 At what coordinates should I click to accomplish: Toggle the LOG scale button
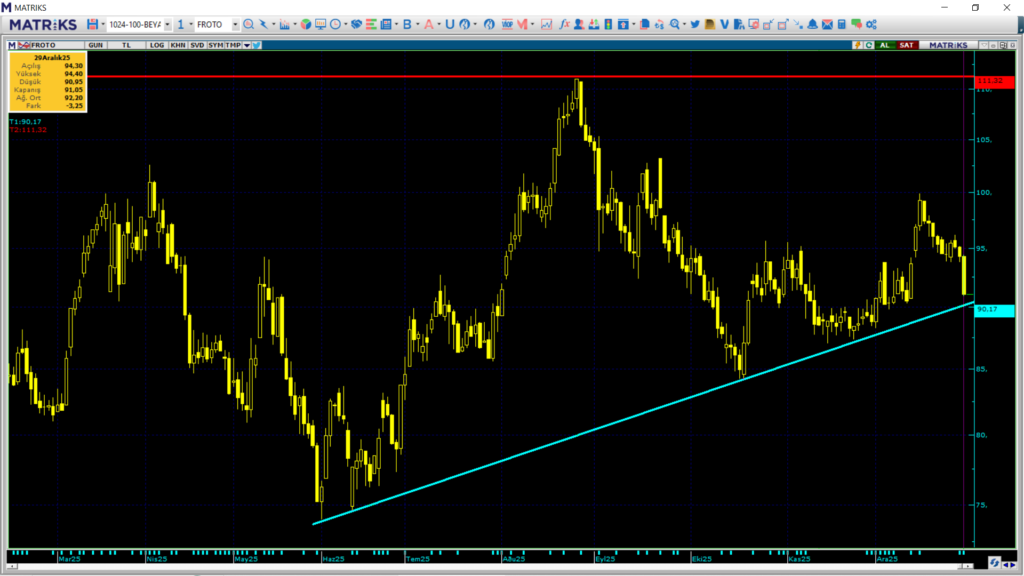pyautogui.click(x=157, y=45)
